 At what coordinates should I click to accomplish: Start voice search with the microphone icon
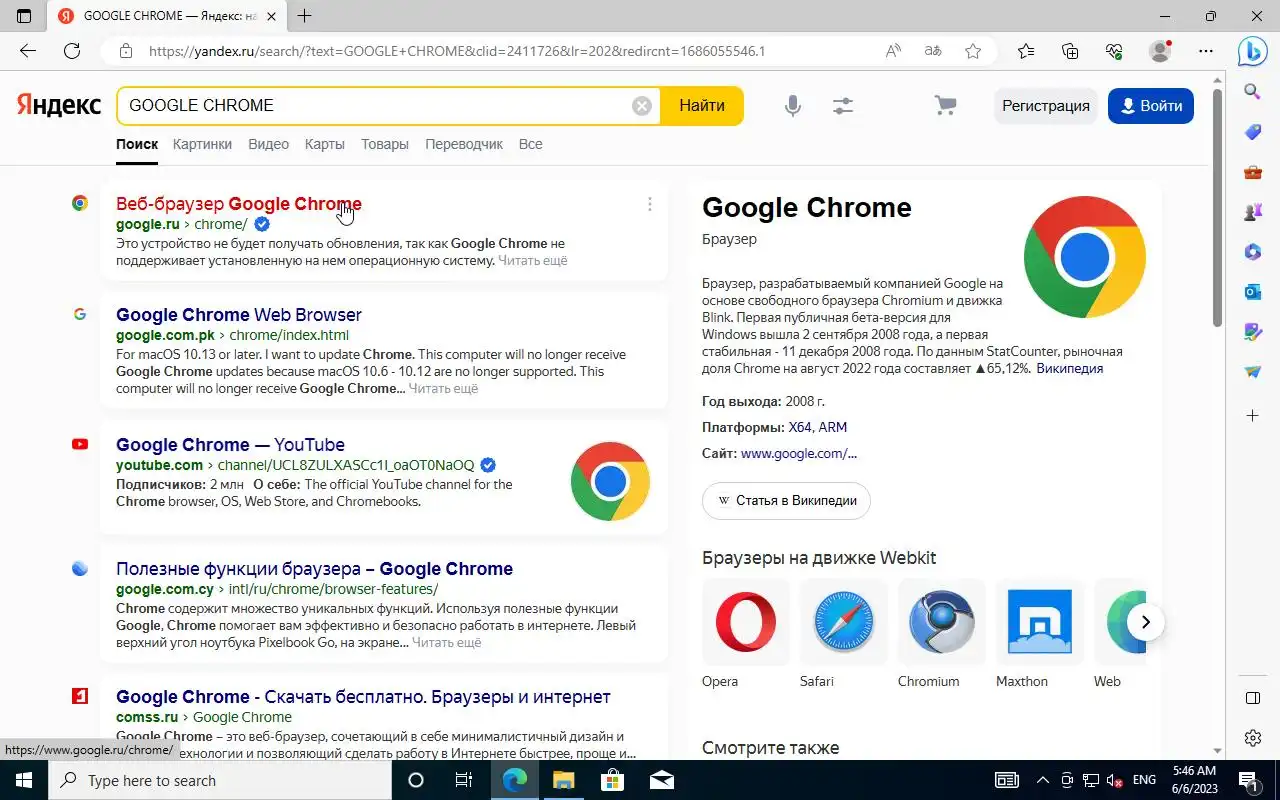(x=793, y=106)
